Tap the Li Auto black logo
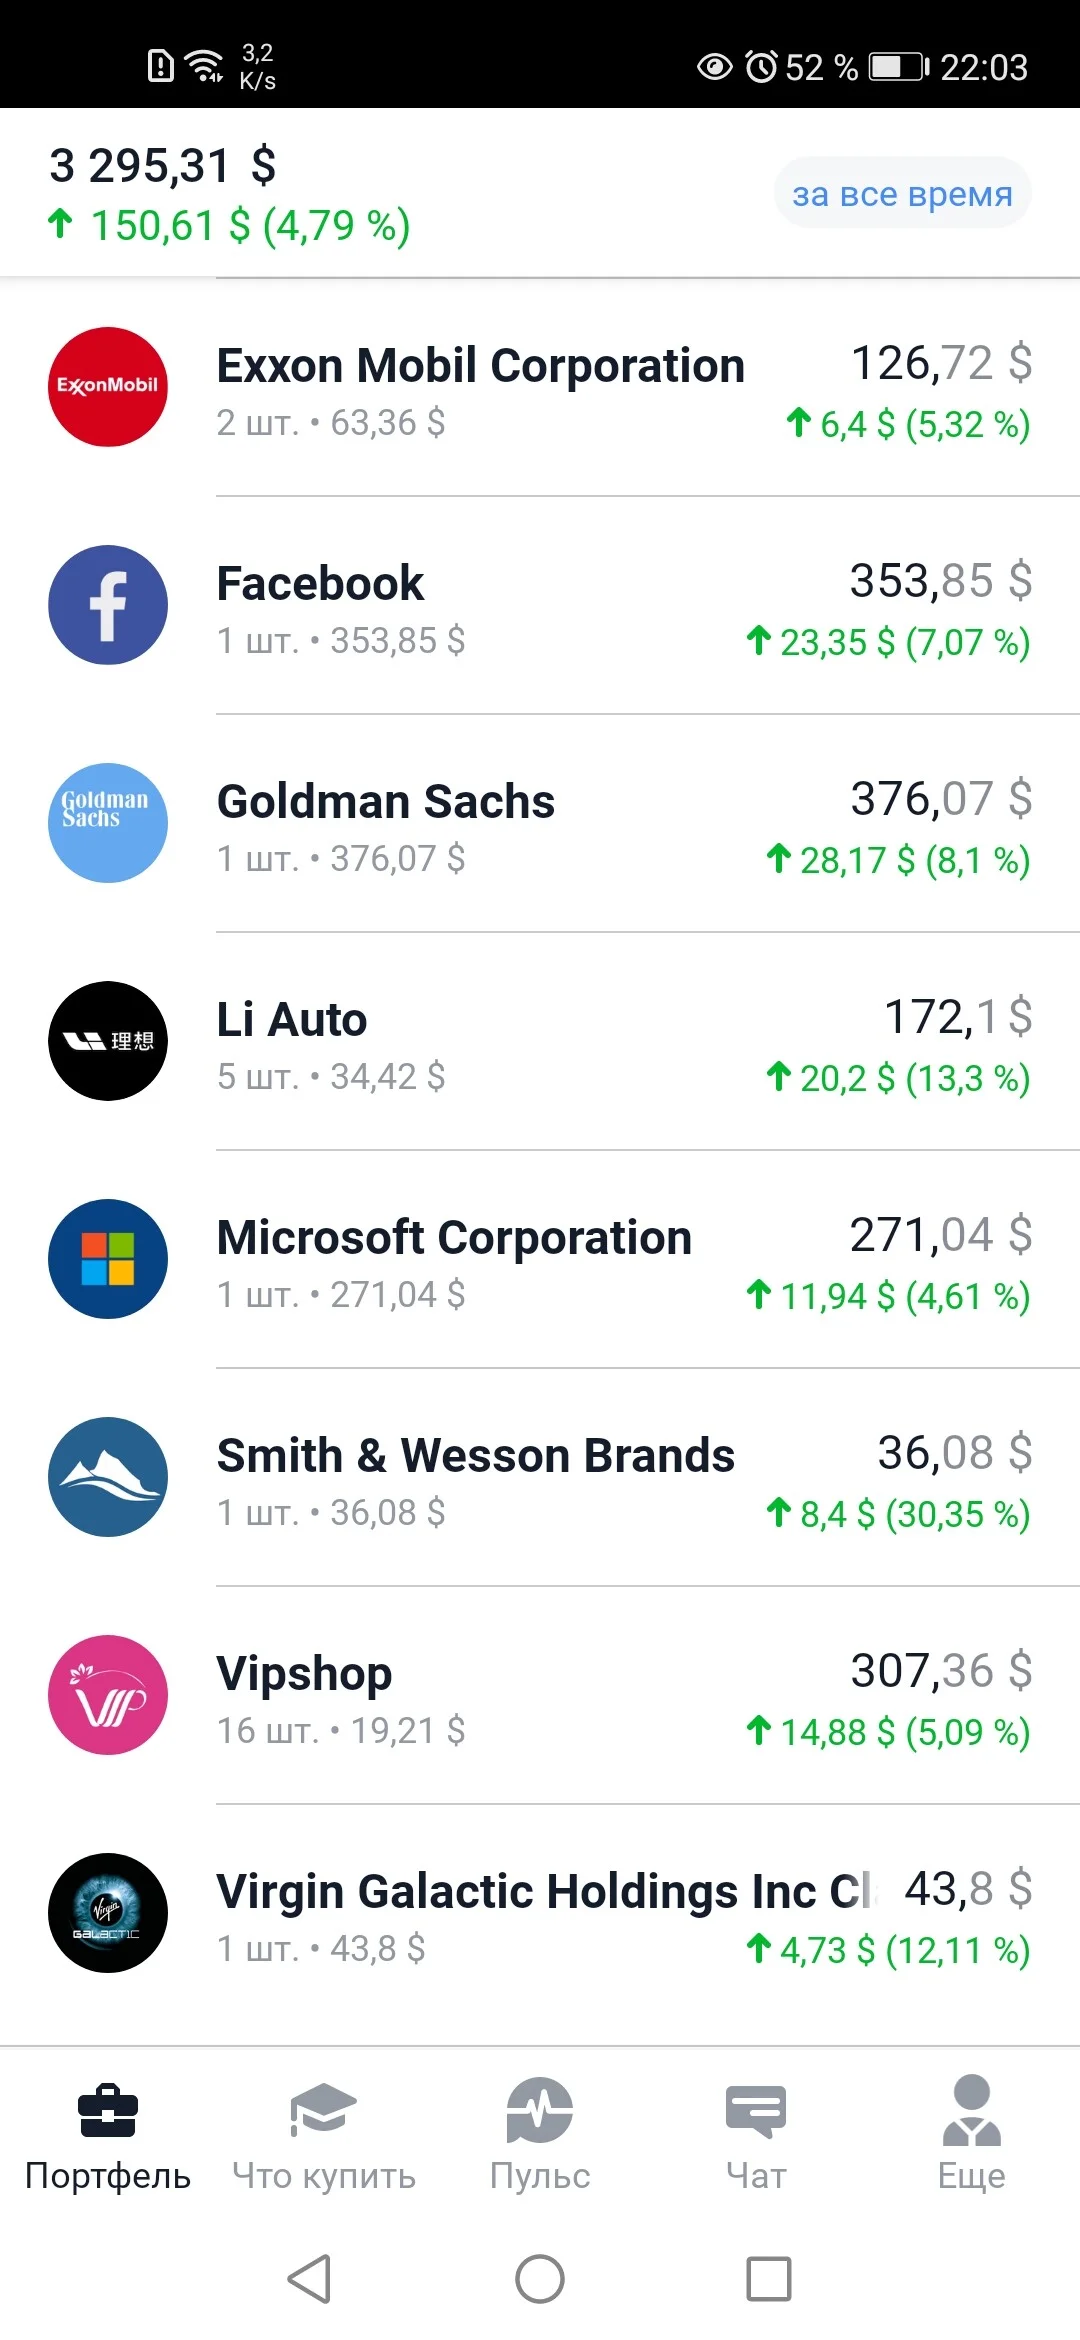This screenshot has width=1080, height=2340. [x=108, y=1041]
